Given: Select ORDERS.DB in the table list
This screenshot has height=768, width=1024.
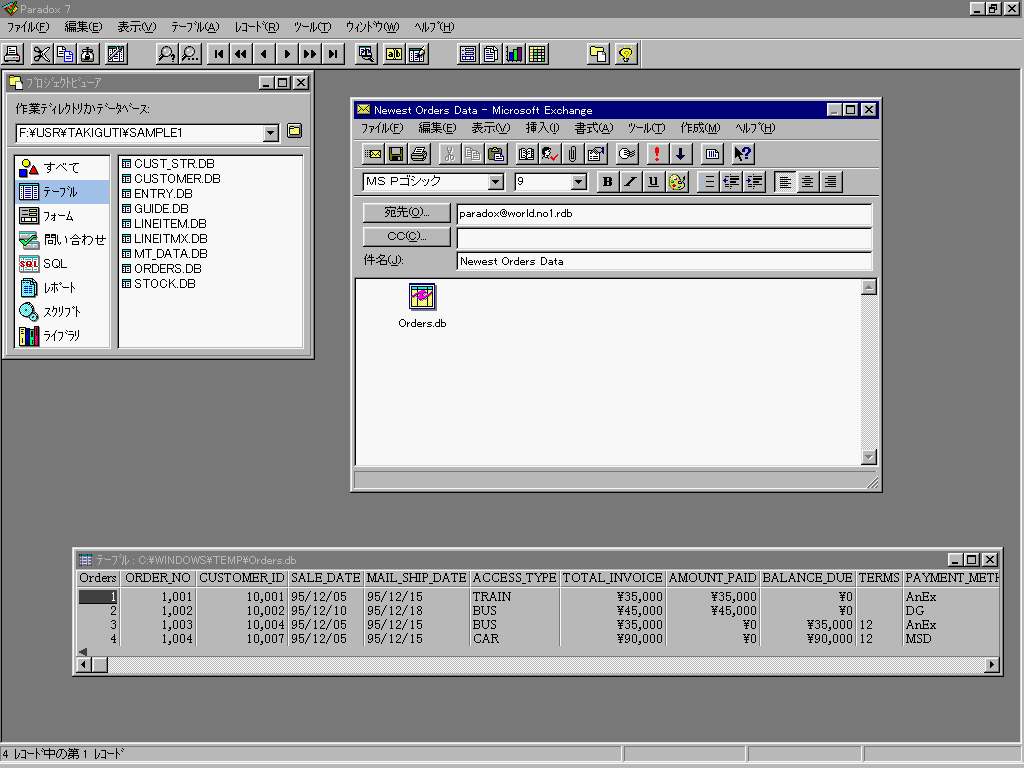Looking at the screenshot, I should 162,269.
